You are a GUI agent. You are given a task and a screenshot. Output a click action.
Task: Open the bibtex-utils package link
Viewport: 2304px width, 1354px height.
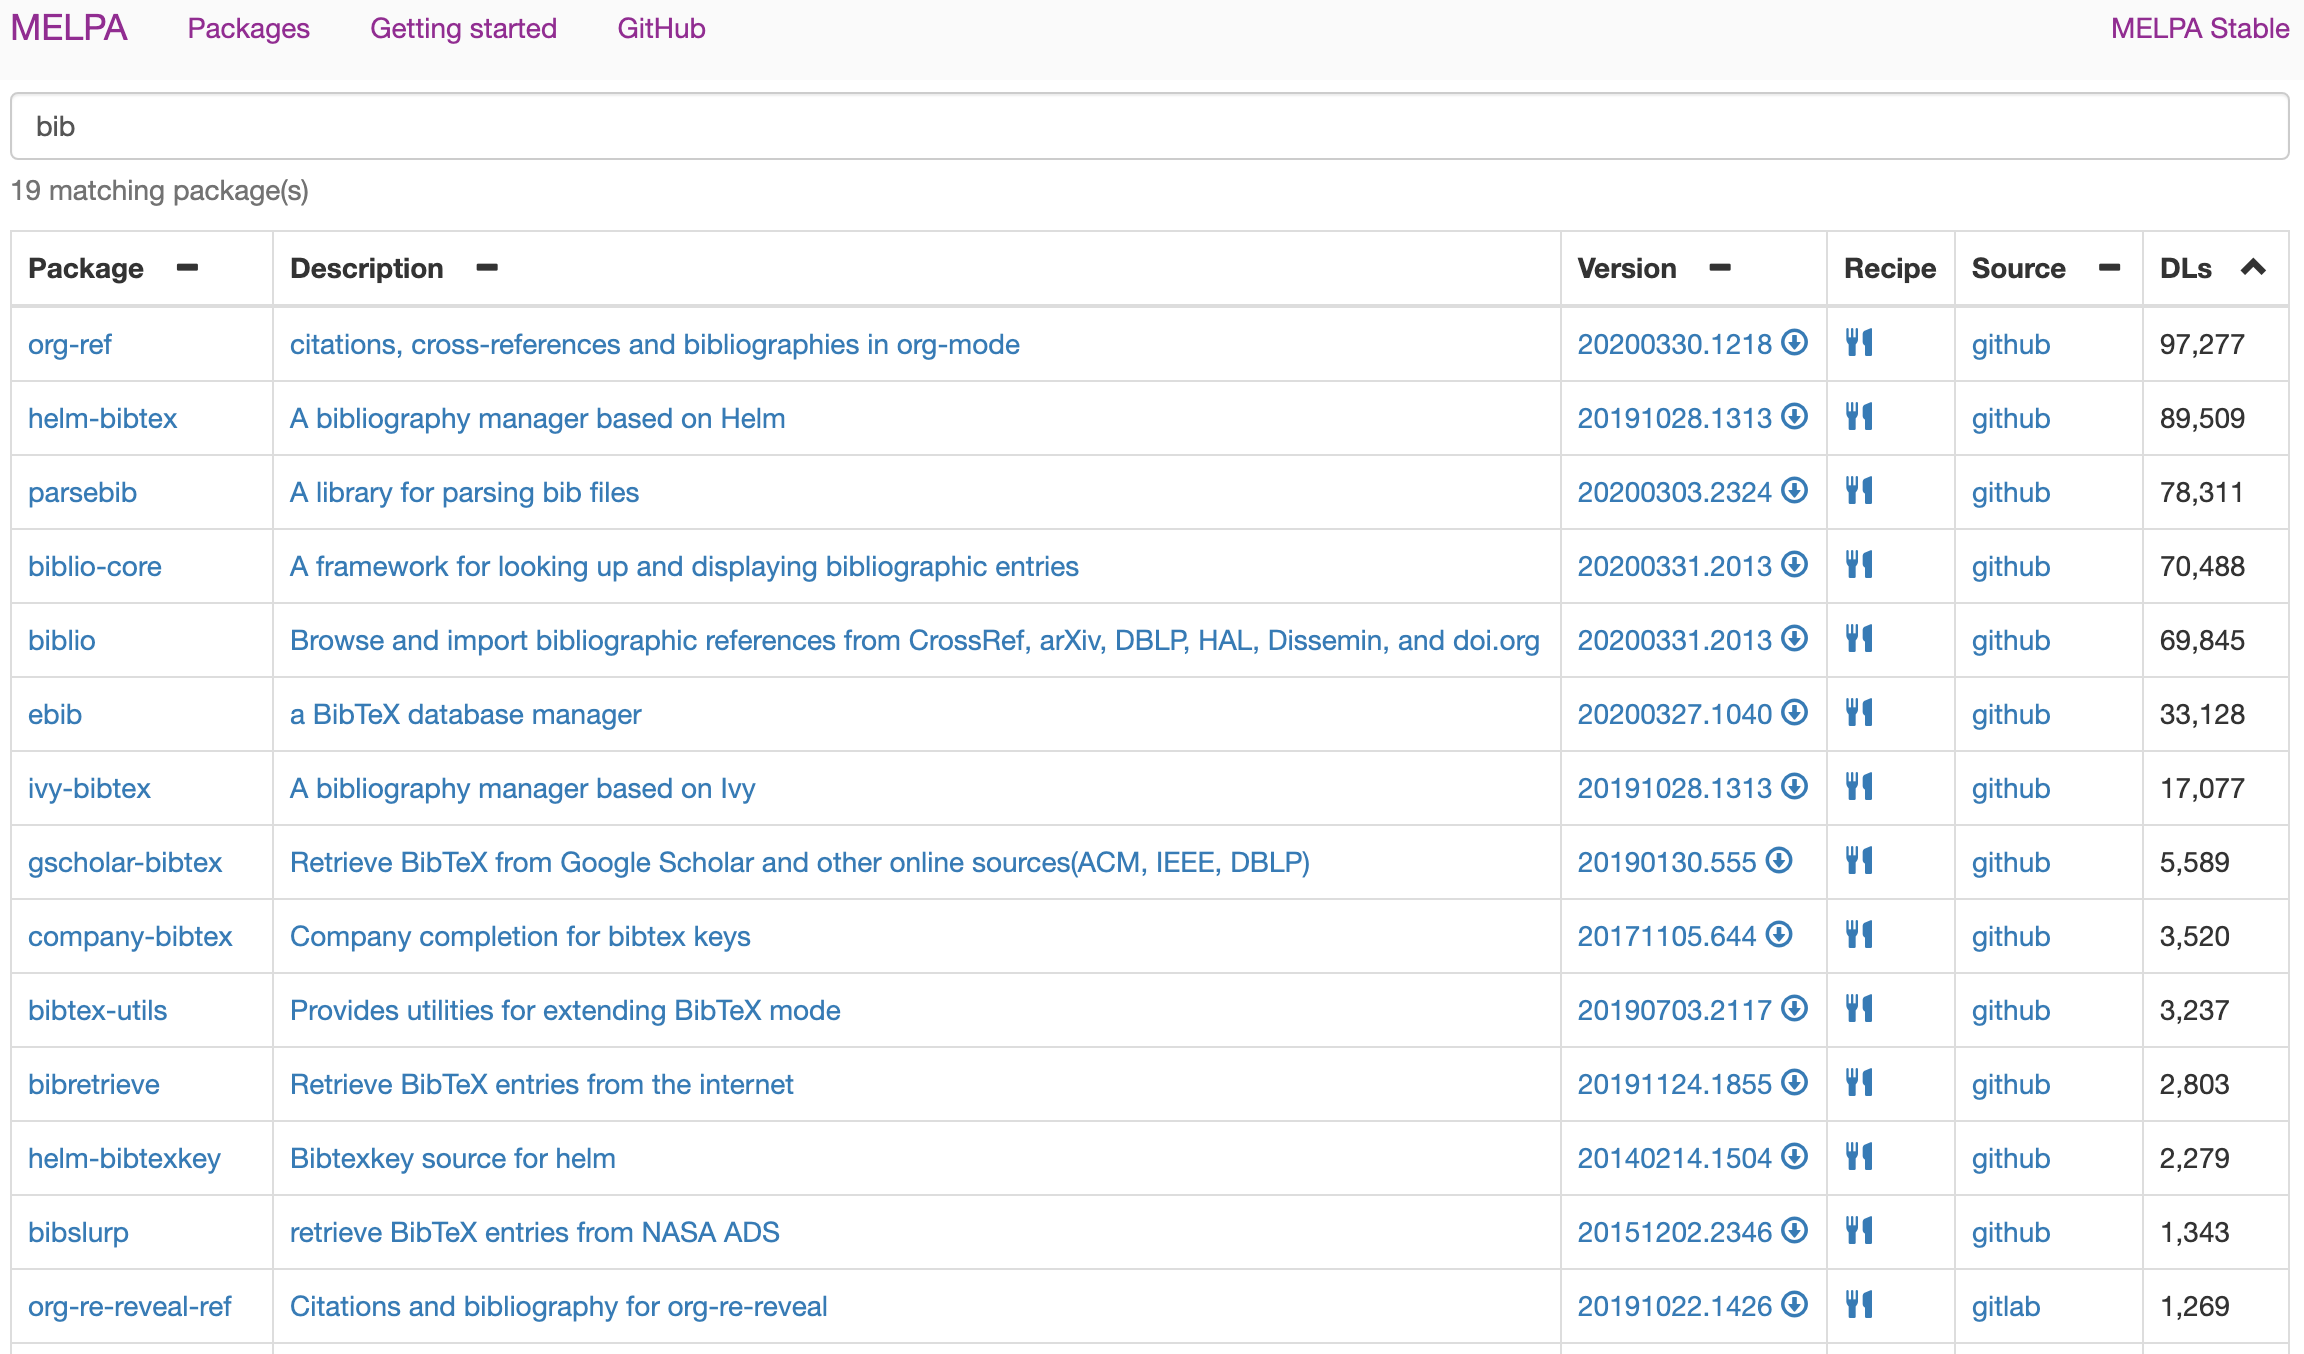click(x=97, y=1010)
